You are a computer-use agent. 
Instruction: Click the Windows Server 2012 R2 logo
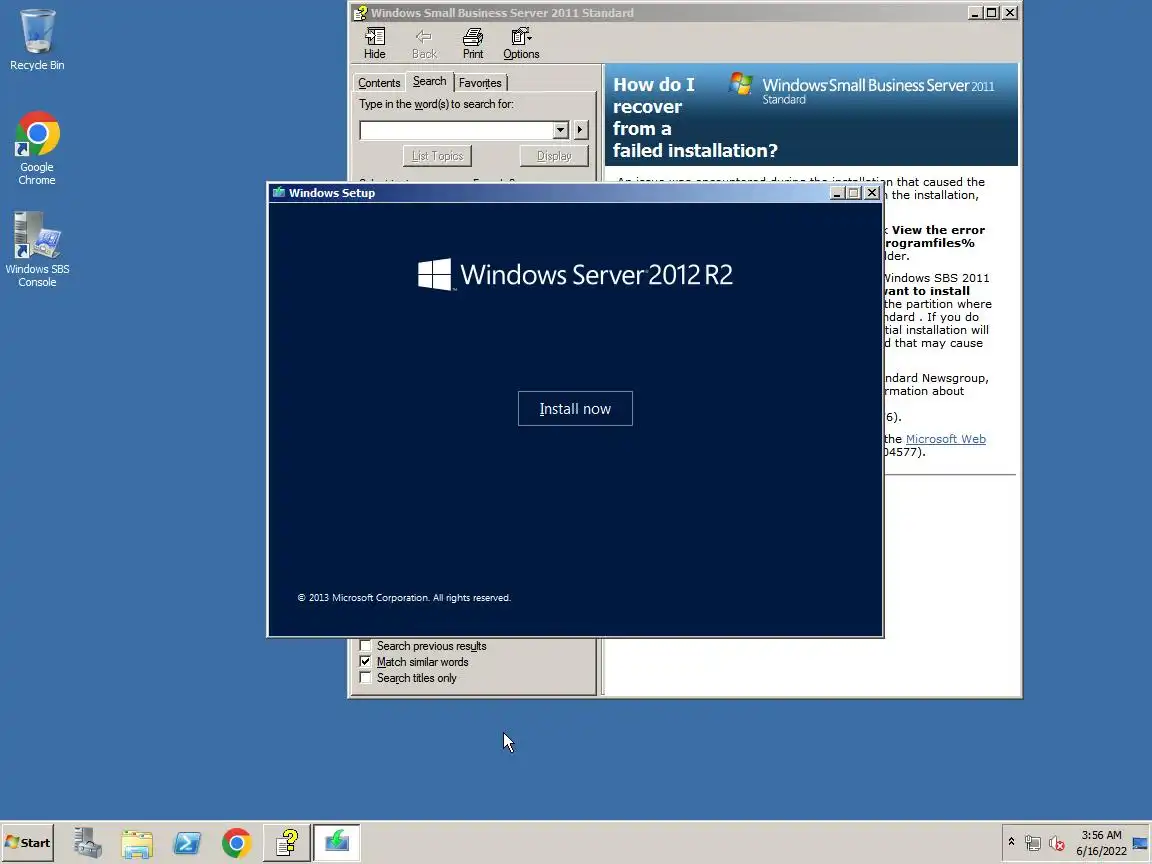click(575, 274)
